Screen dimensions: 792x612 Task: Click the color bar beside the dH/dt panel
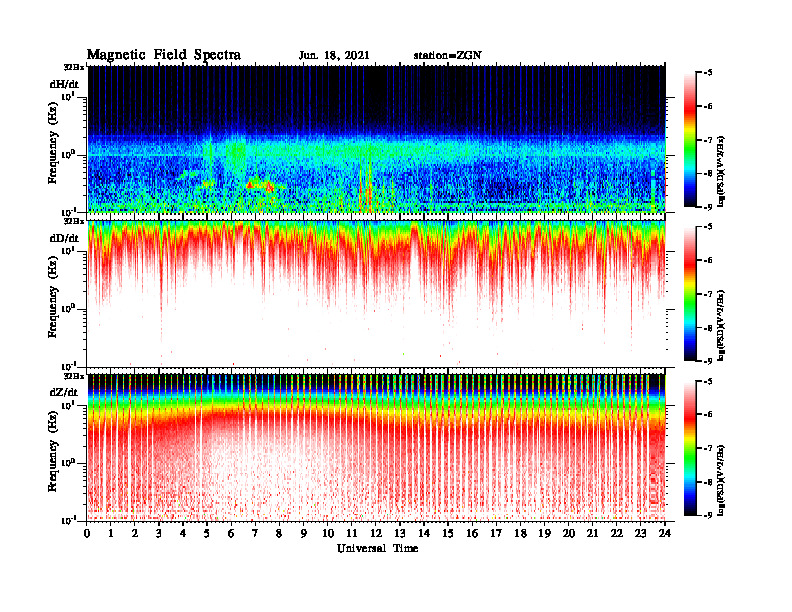(x=690, y=140)
